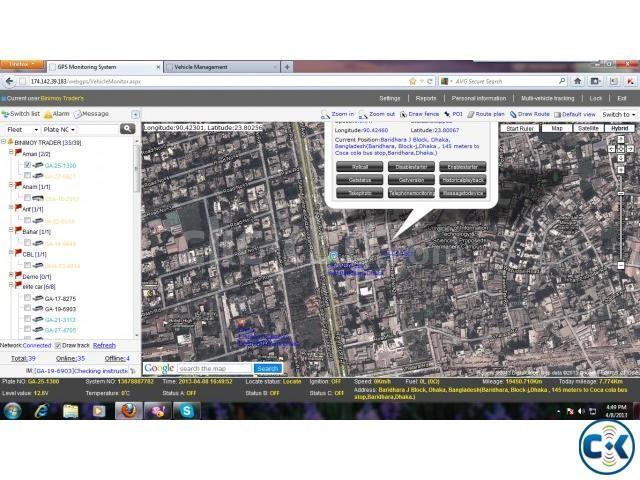Open the Reports menu
The image size is (640, 480).
[x=426, y=98]
